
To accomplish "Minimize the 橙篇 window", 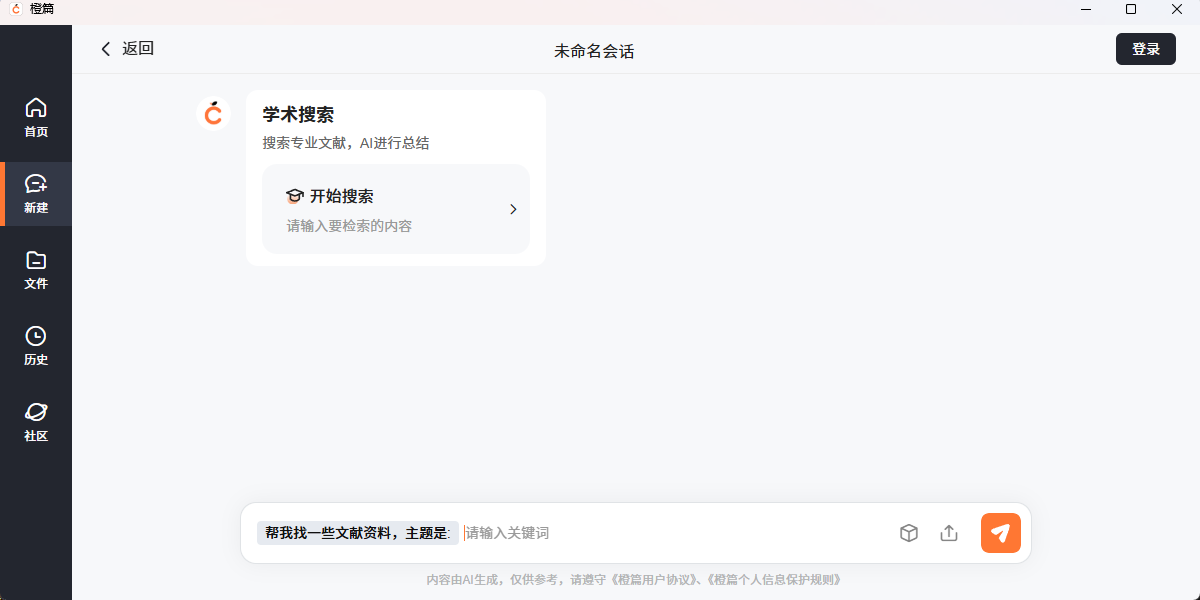I will (x=1086, y=9).
